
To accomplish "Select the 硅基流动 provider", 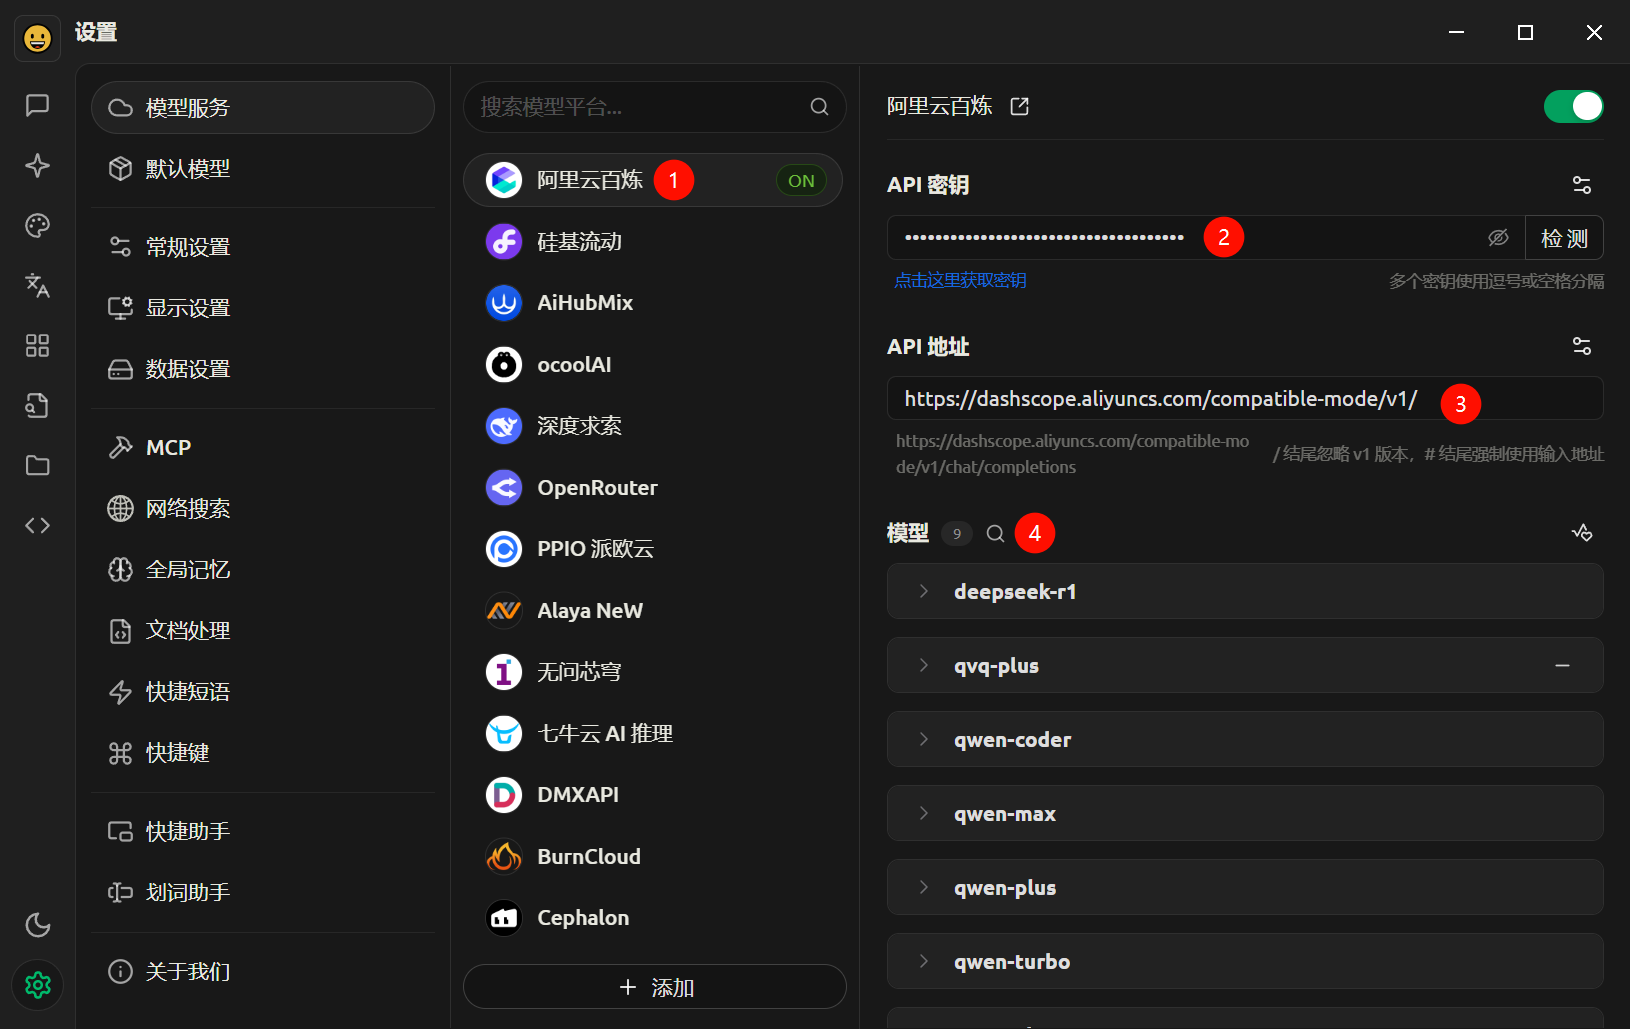I will pyautogui.click(x=652, y=242).
